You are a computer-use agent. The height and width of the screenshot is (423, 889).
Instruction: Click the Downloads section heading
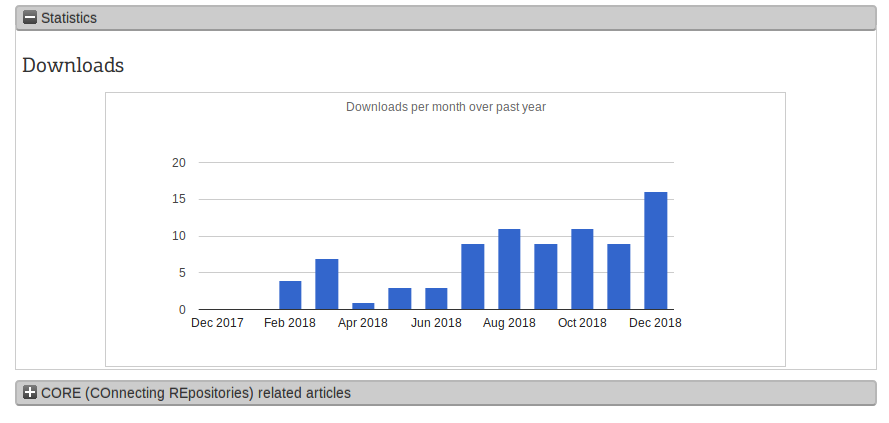tap(73, 66)
